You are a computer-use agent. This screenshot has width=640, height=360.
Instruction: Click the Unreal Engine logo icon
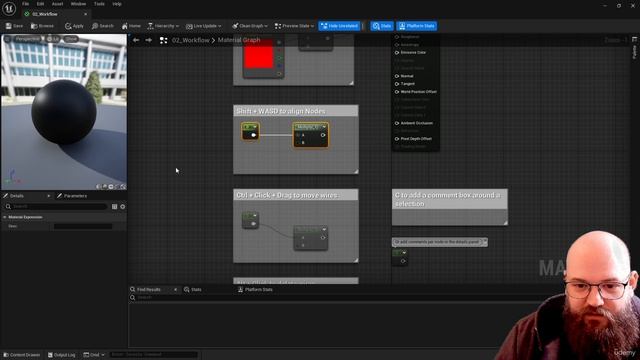pos(9,8)
